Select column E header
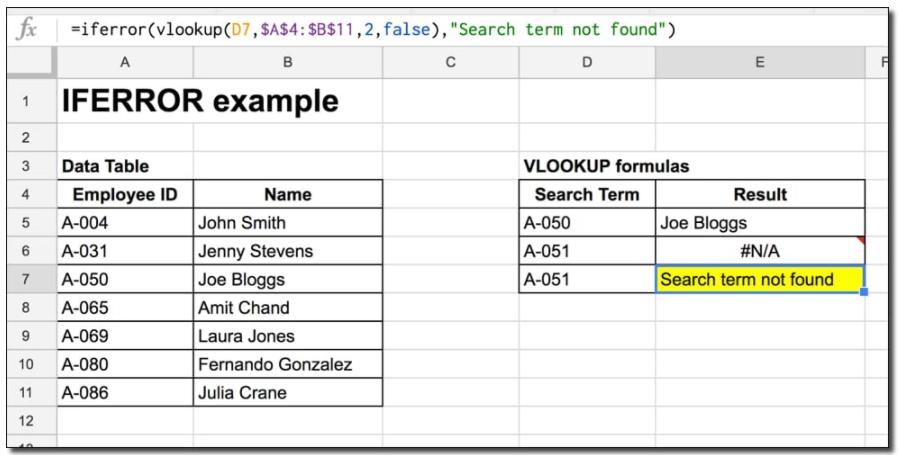The width and height of the screenshot is (899, 455). (760, 63)
